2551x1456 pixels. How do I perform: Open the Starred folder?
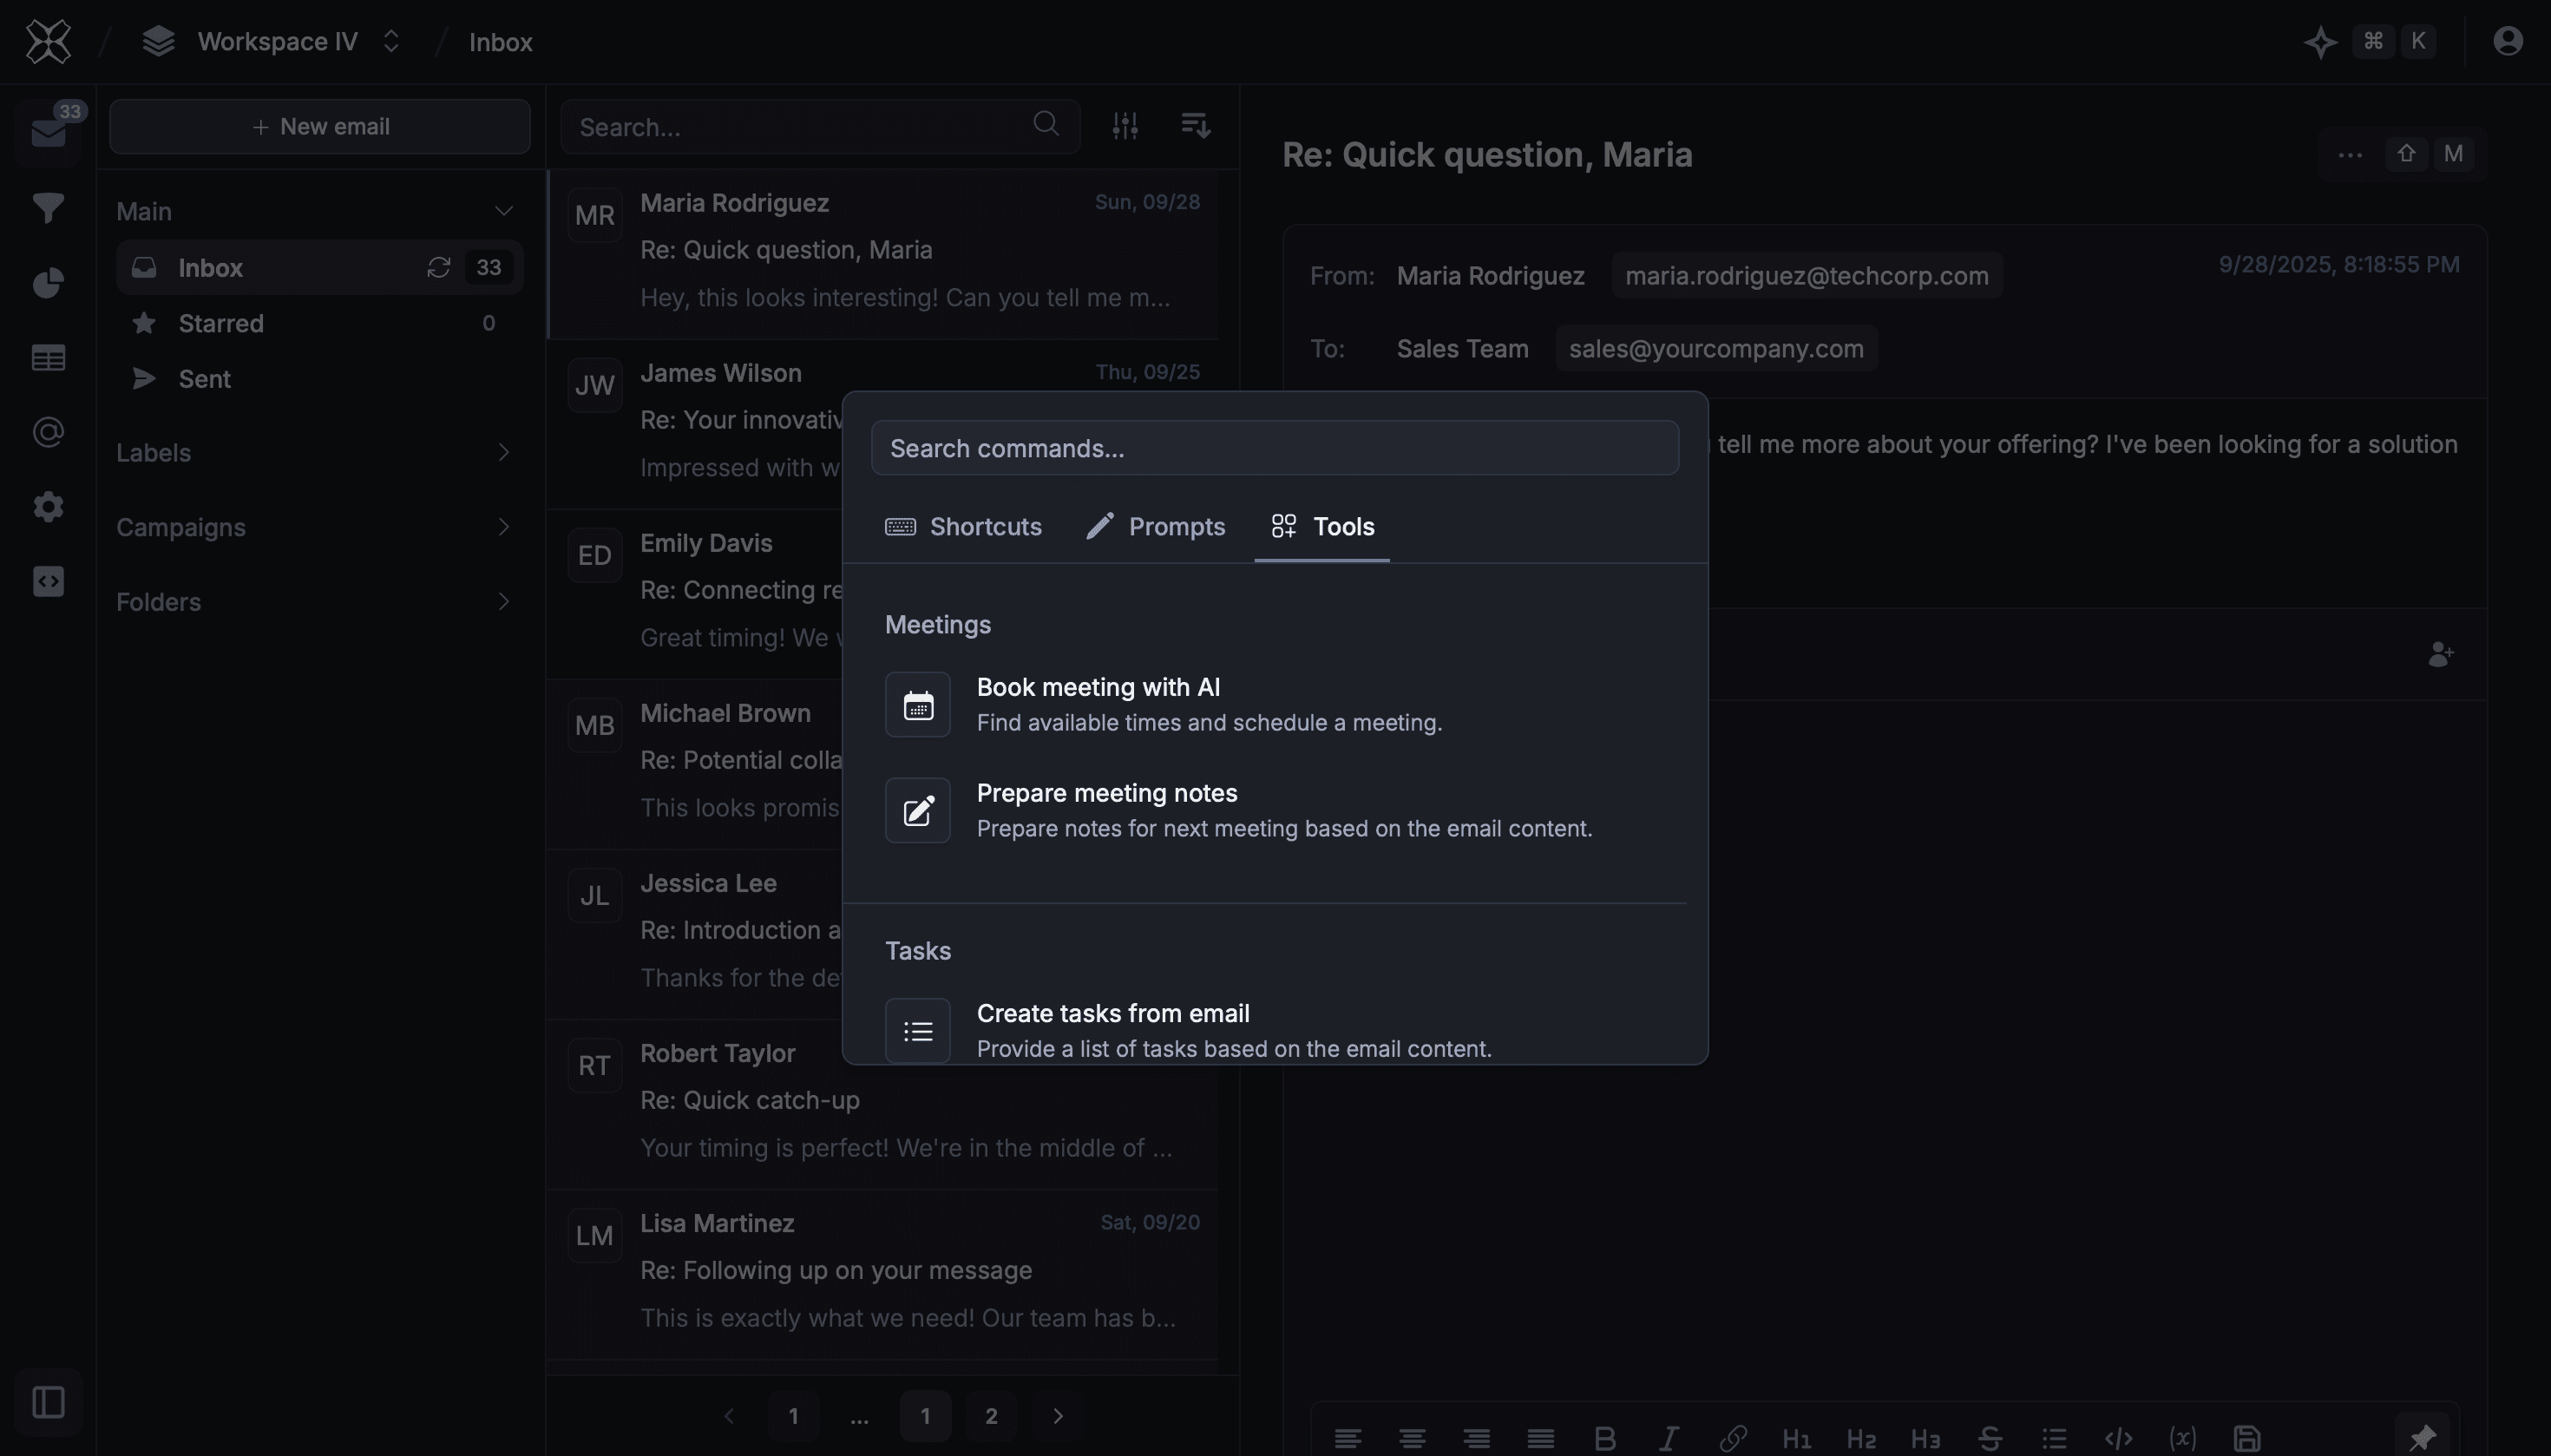[x=221, y=323]
